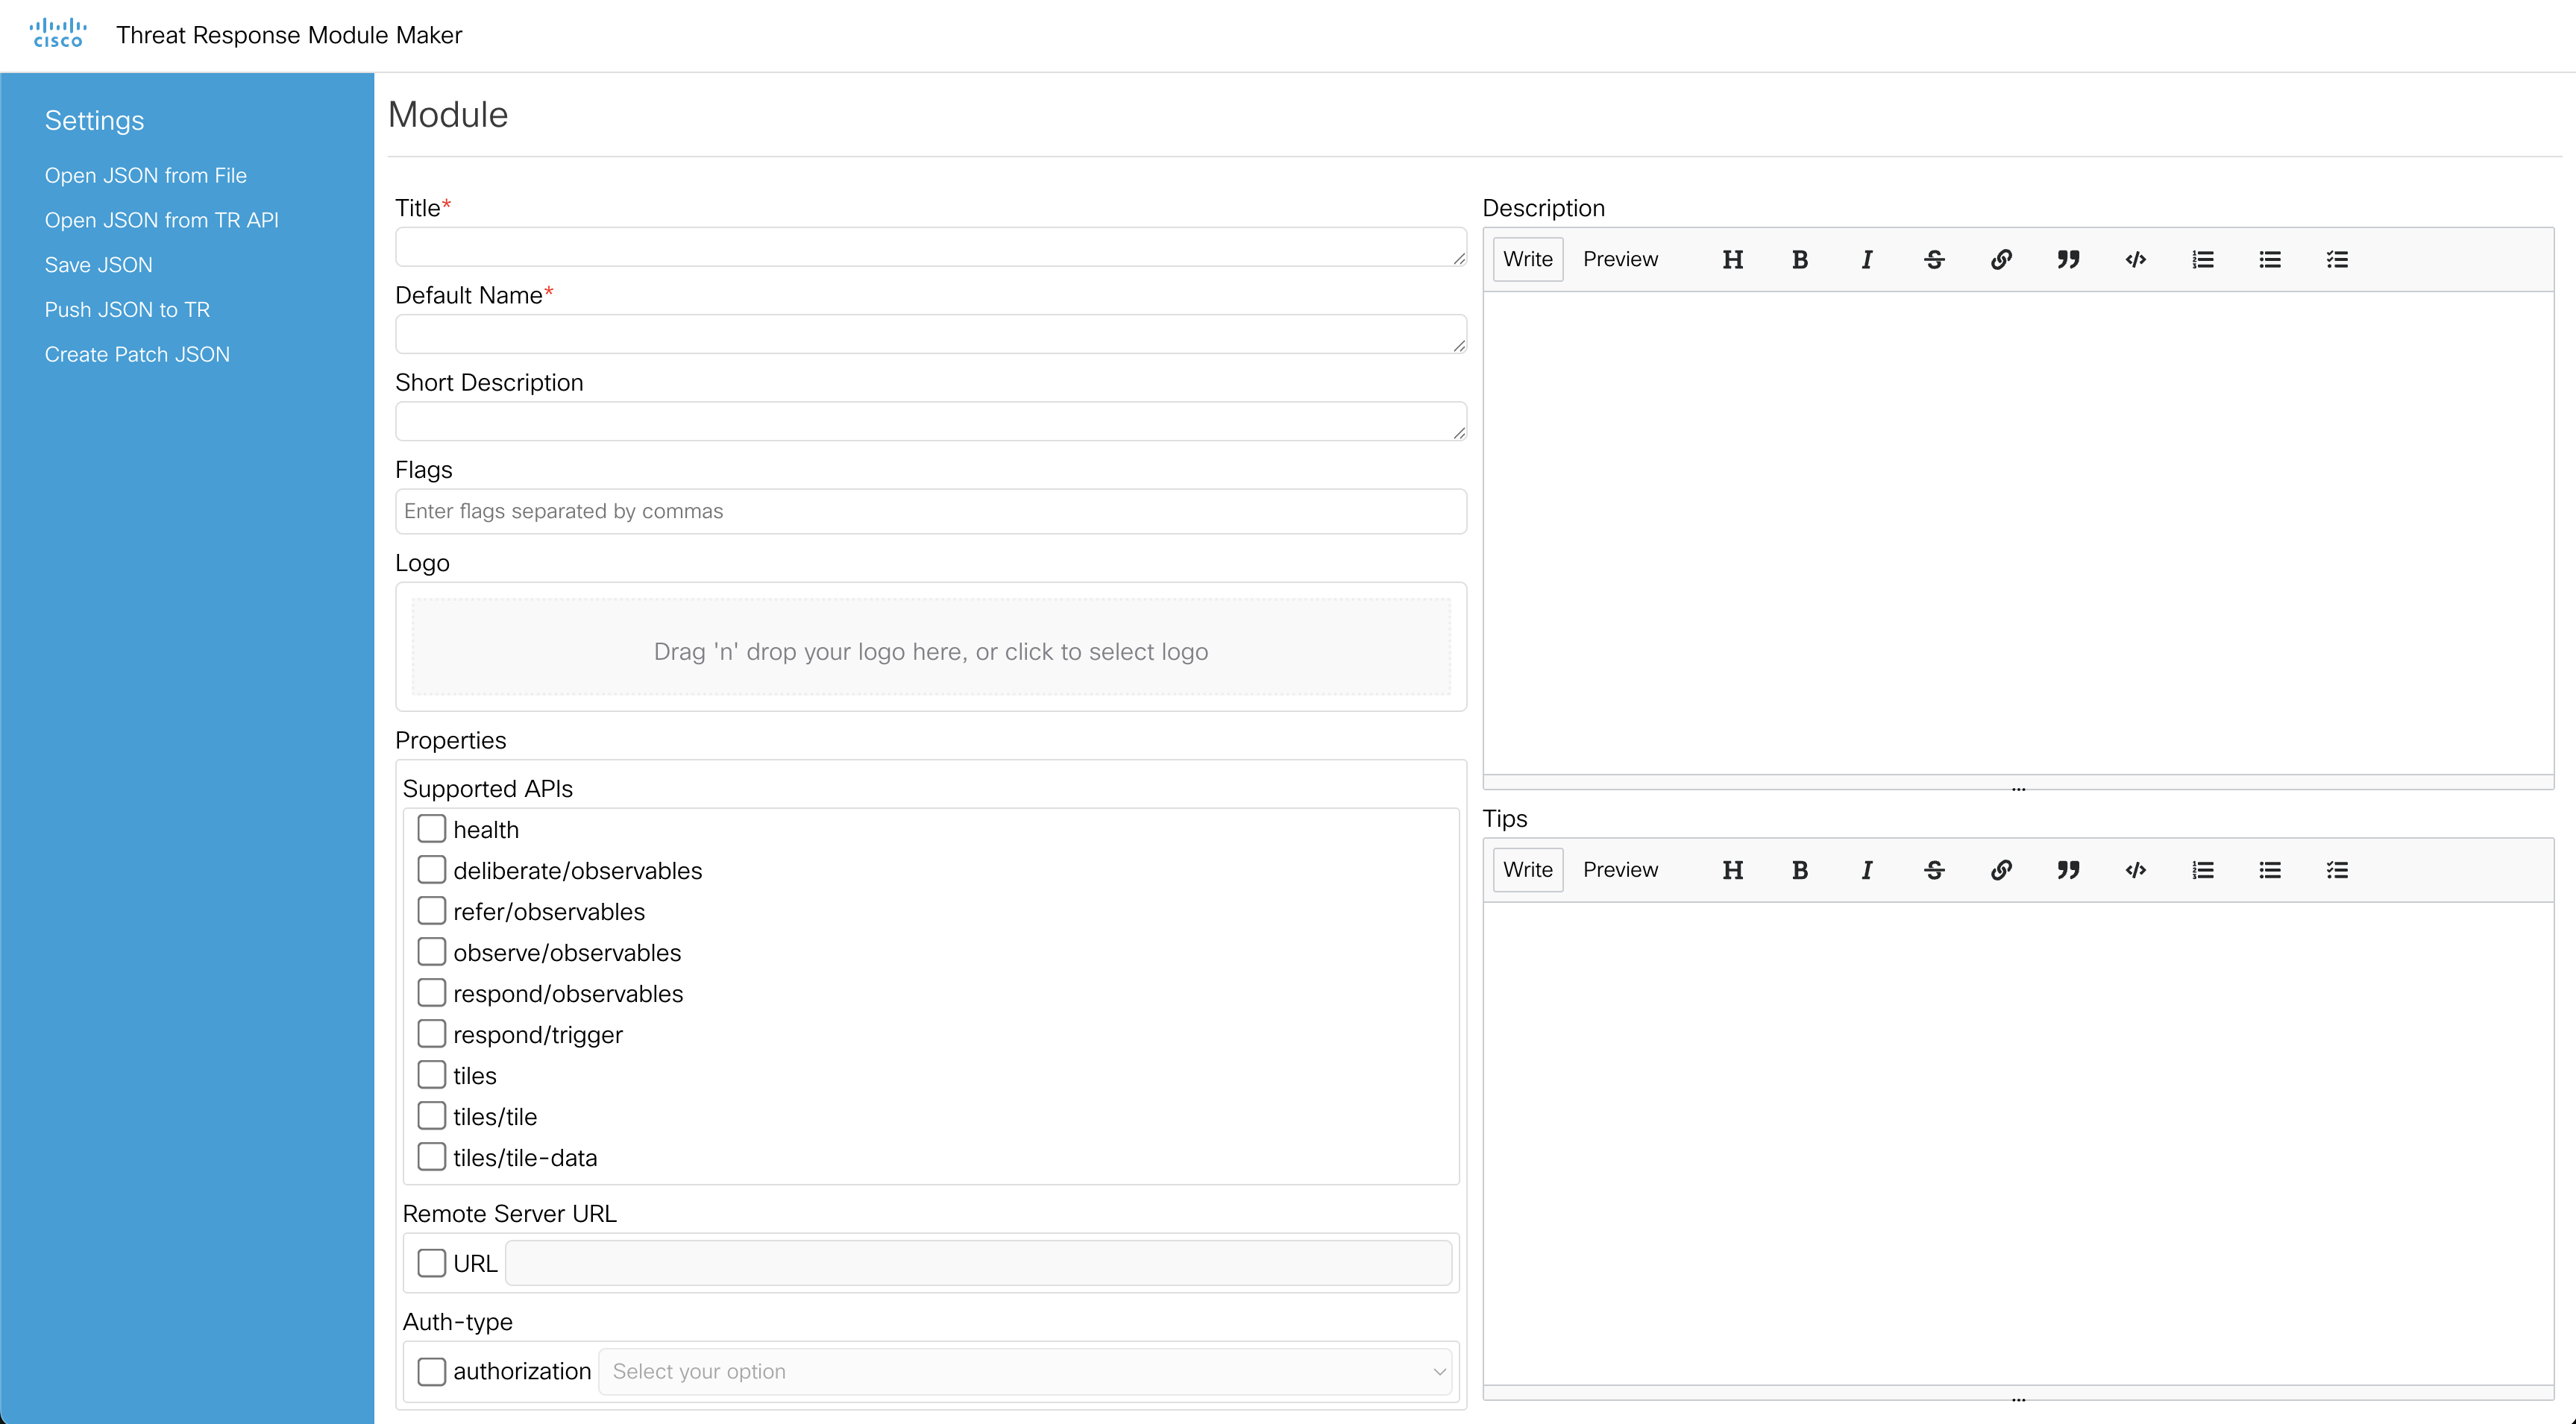Click the ordered list icon in Tips toolbar
The width and height of the screenshot is (2576, 1424).
2203,870
